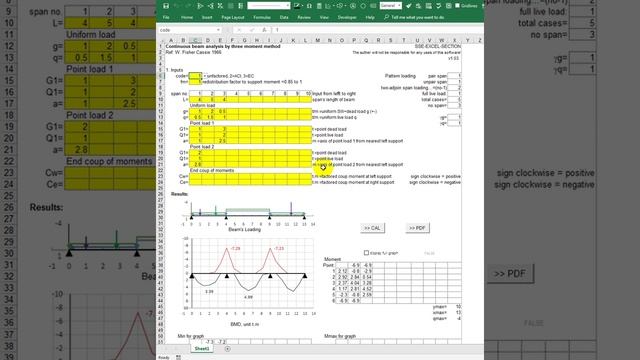
Task: Click the >> CAL button
Action: pos(372,228)
